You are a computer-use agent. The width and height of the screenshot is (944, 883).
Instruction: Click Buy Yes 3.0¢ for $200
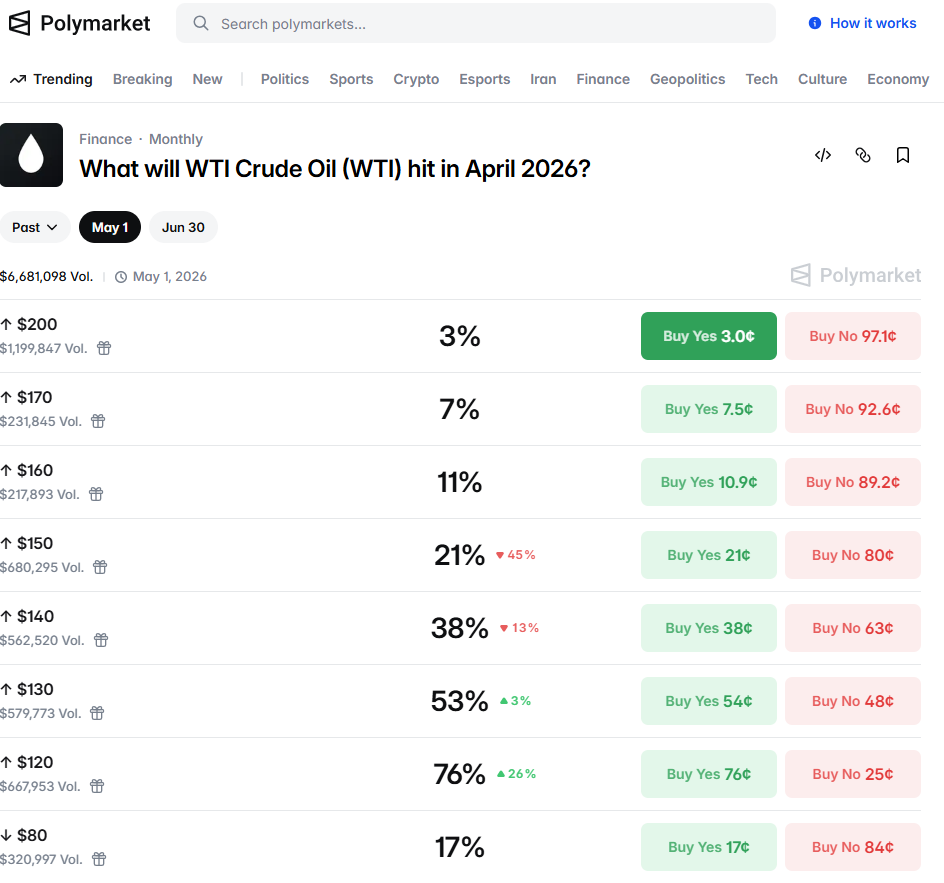708,336
